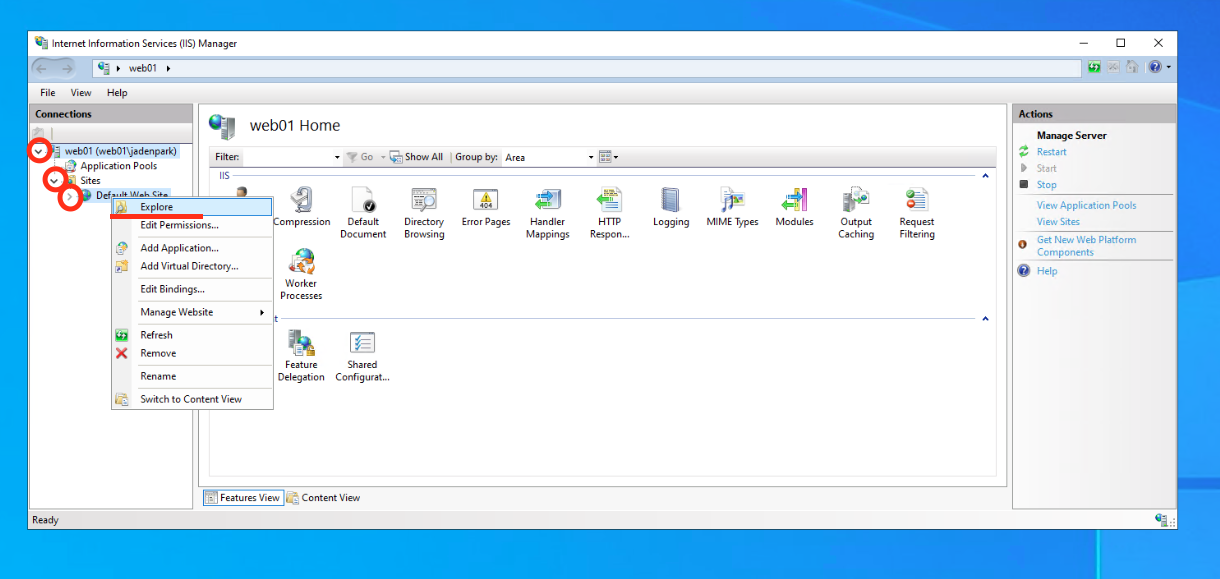Click the Show All filter button
This screenshot has width=1220, height=579.
click(x=416, y=157)
